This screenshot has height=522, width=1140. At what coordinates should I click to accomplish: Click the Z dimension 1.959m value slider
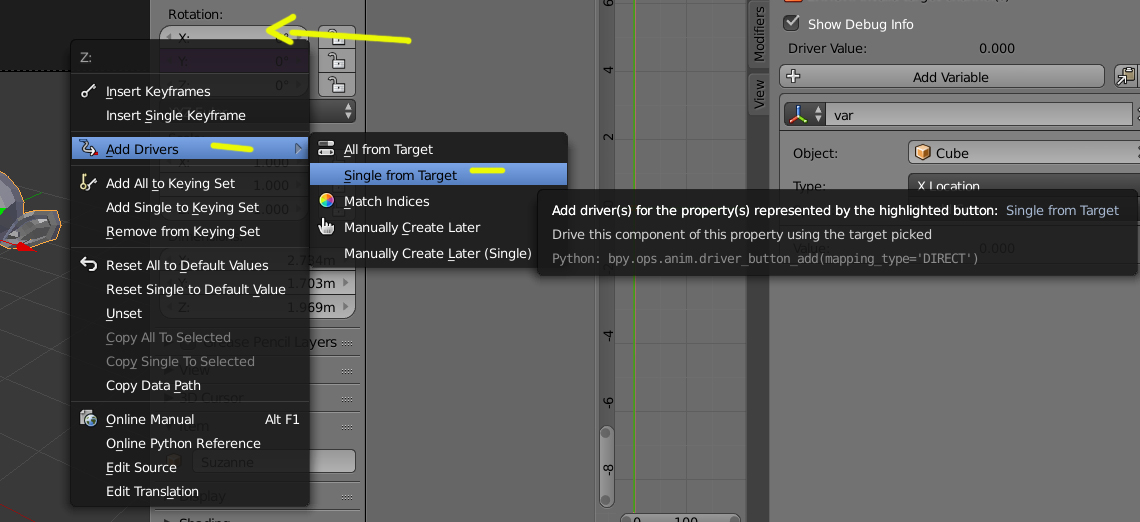click(x=330, y=307)
